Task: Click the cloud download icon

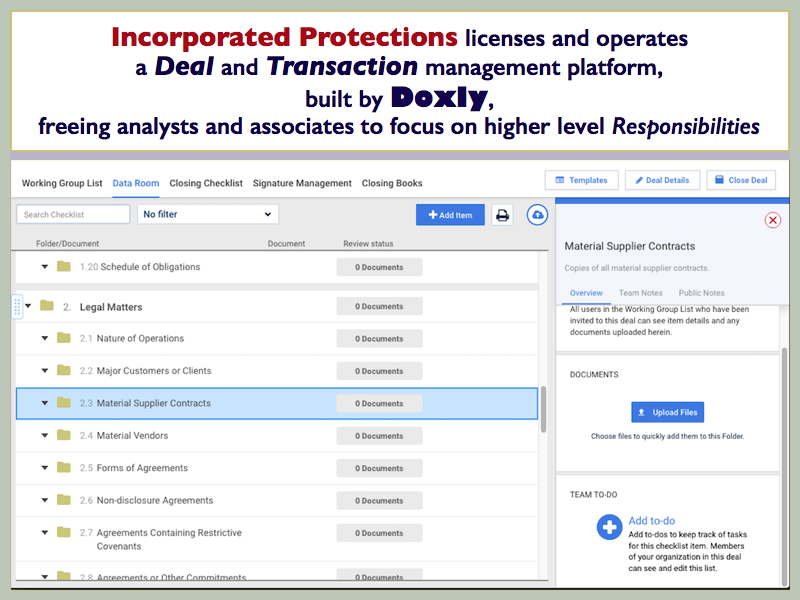Action: (537, 215)
